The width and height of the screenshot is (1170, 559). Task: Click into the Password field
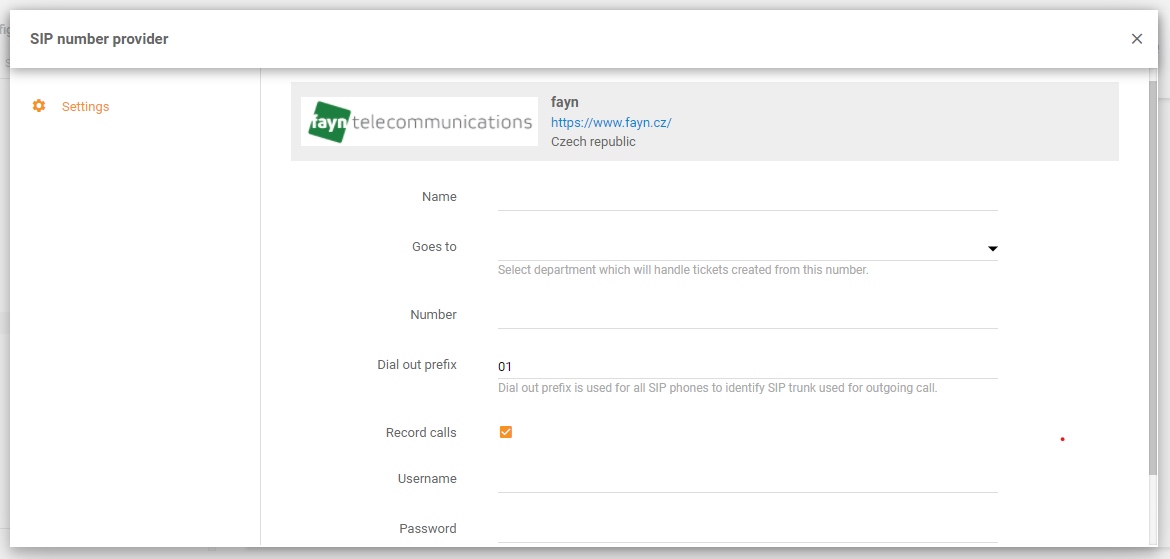pyautogui.click(x=747, y=530)
